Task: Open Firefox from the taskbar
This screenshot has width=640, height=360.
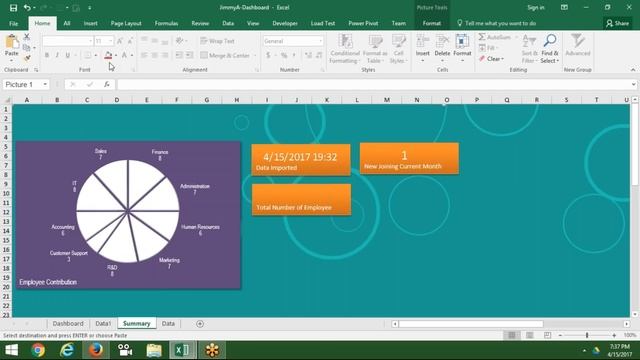Action: tap(96, 350)
